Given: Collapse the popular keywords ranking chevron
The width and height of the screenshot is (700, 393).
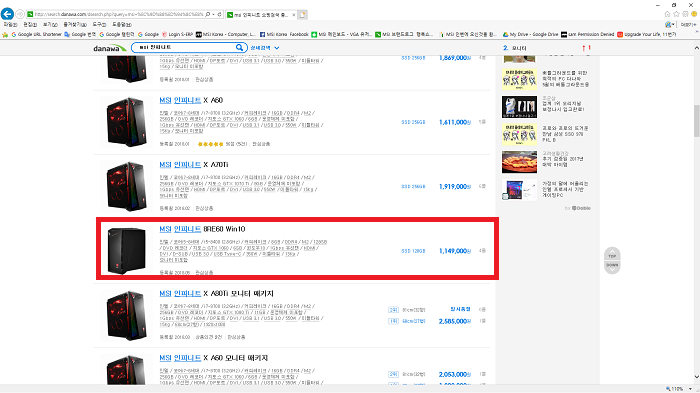Looking at the screenshot, I should click(x=696, y=48).
